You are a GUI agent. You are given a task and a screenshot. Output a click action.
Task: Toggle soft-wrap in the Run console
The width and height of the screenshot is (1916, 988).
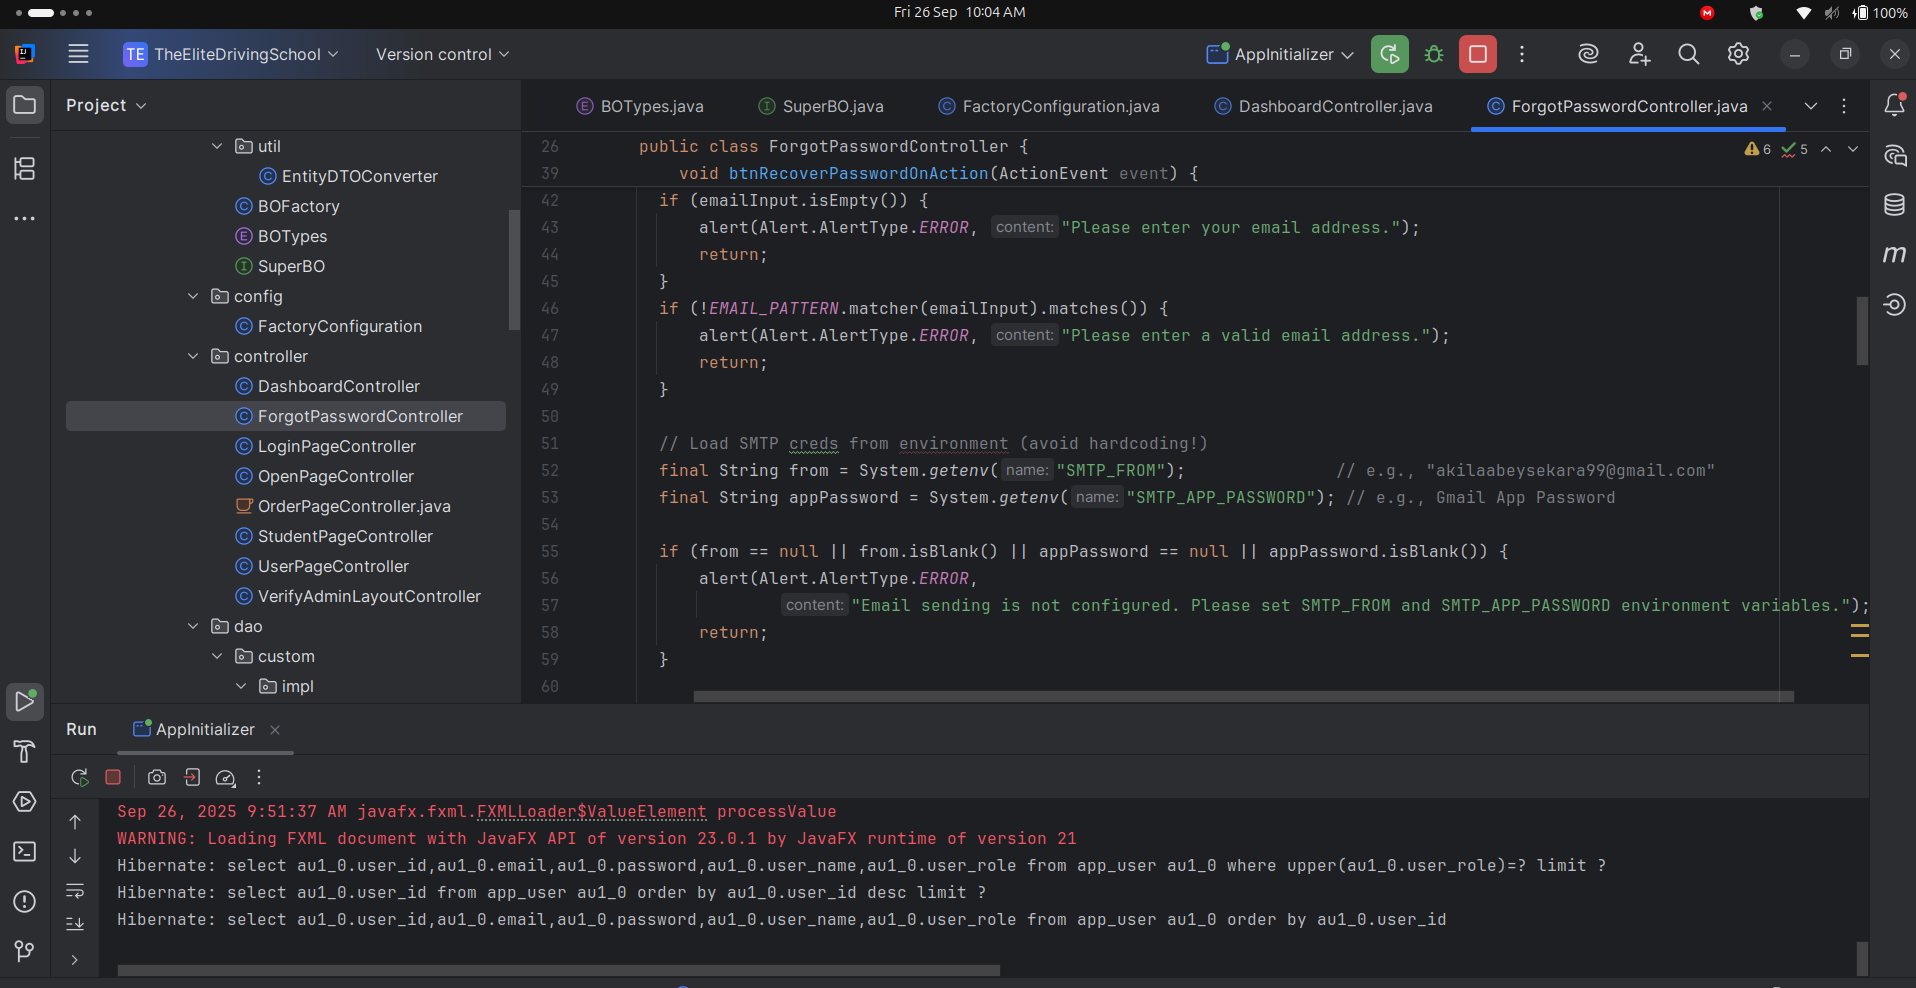(75, 890)
